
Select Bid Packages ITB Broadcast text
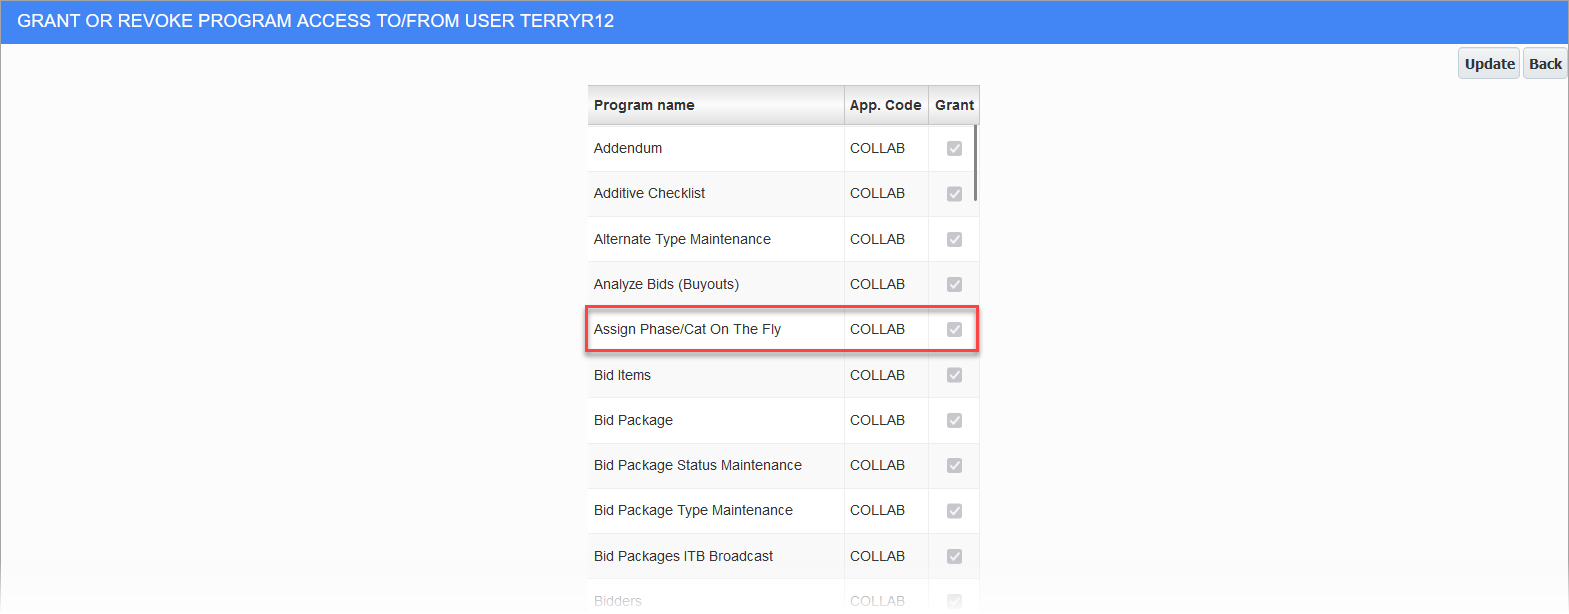click(x=683, y=556)
